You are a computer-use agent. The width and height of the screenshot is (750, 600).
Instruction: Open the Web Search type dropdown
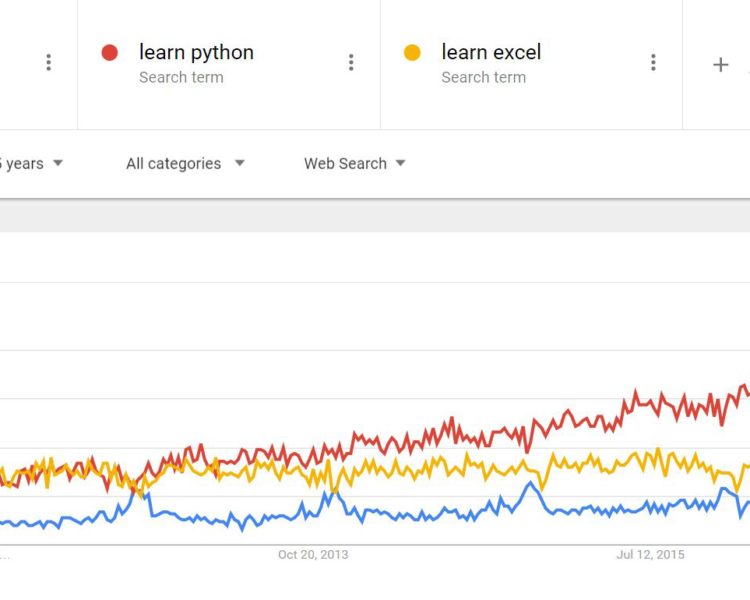tap(355, 164)
